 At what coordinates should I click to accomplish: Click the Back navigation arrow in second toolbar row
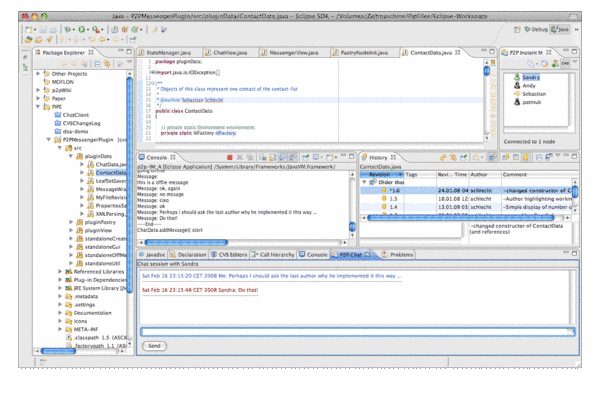(x=102, y=39)
